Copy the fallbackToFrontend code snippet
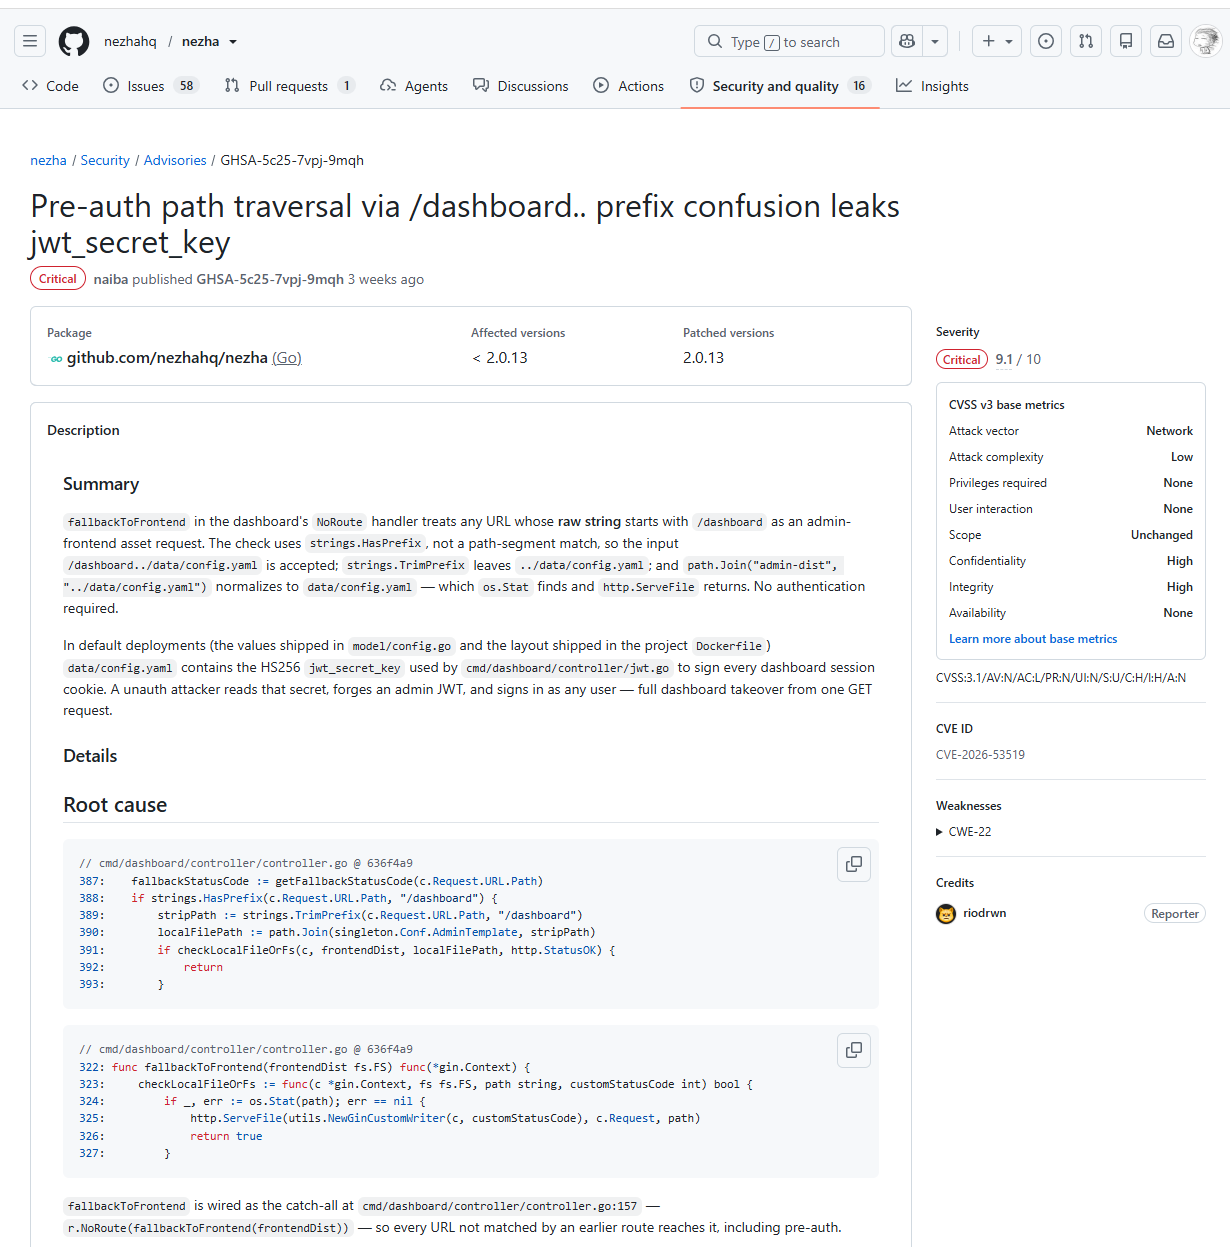Screen dimensions: 1230x1247 tap(854, 1050)
